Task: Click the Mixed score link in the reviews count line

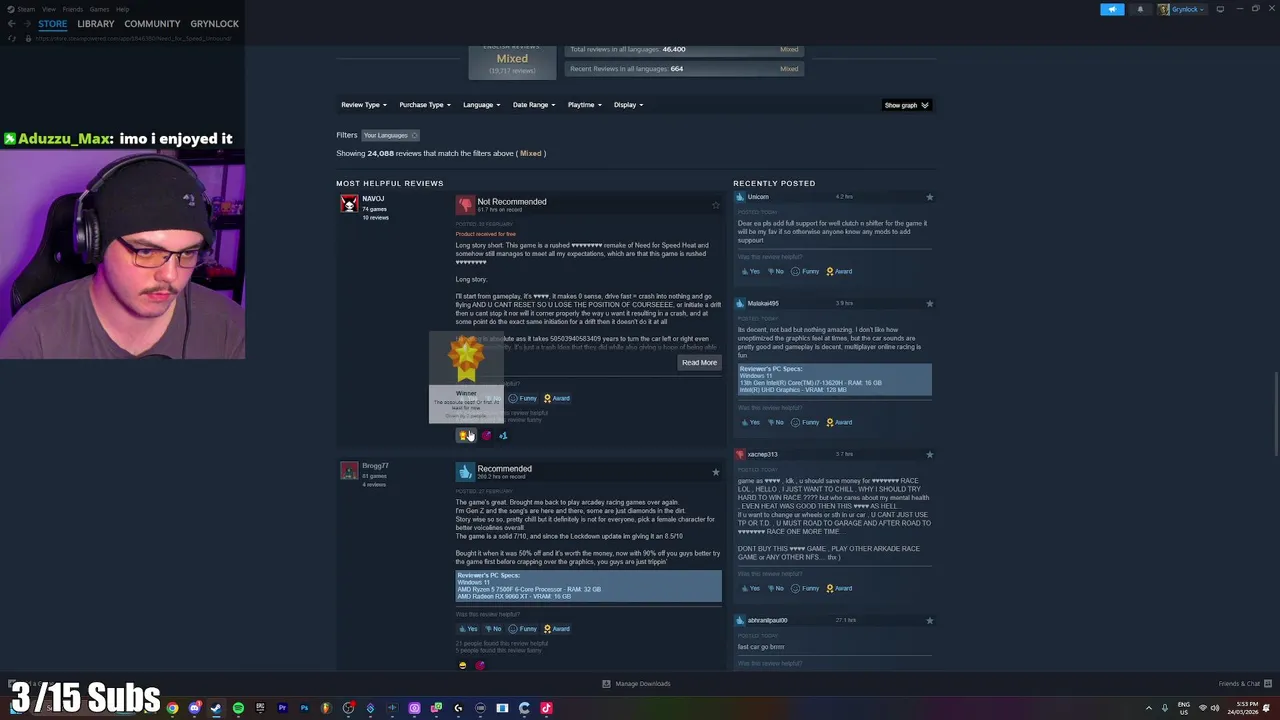Action: (530, 153)
